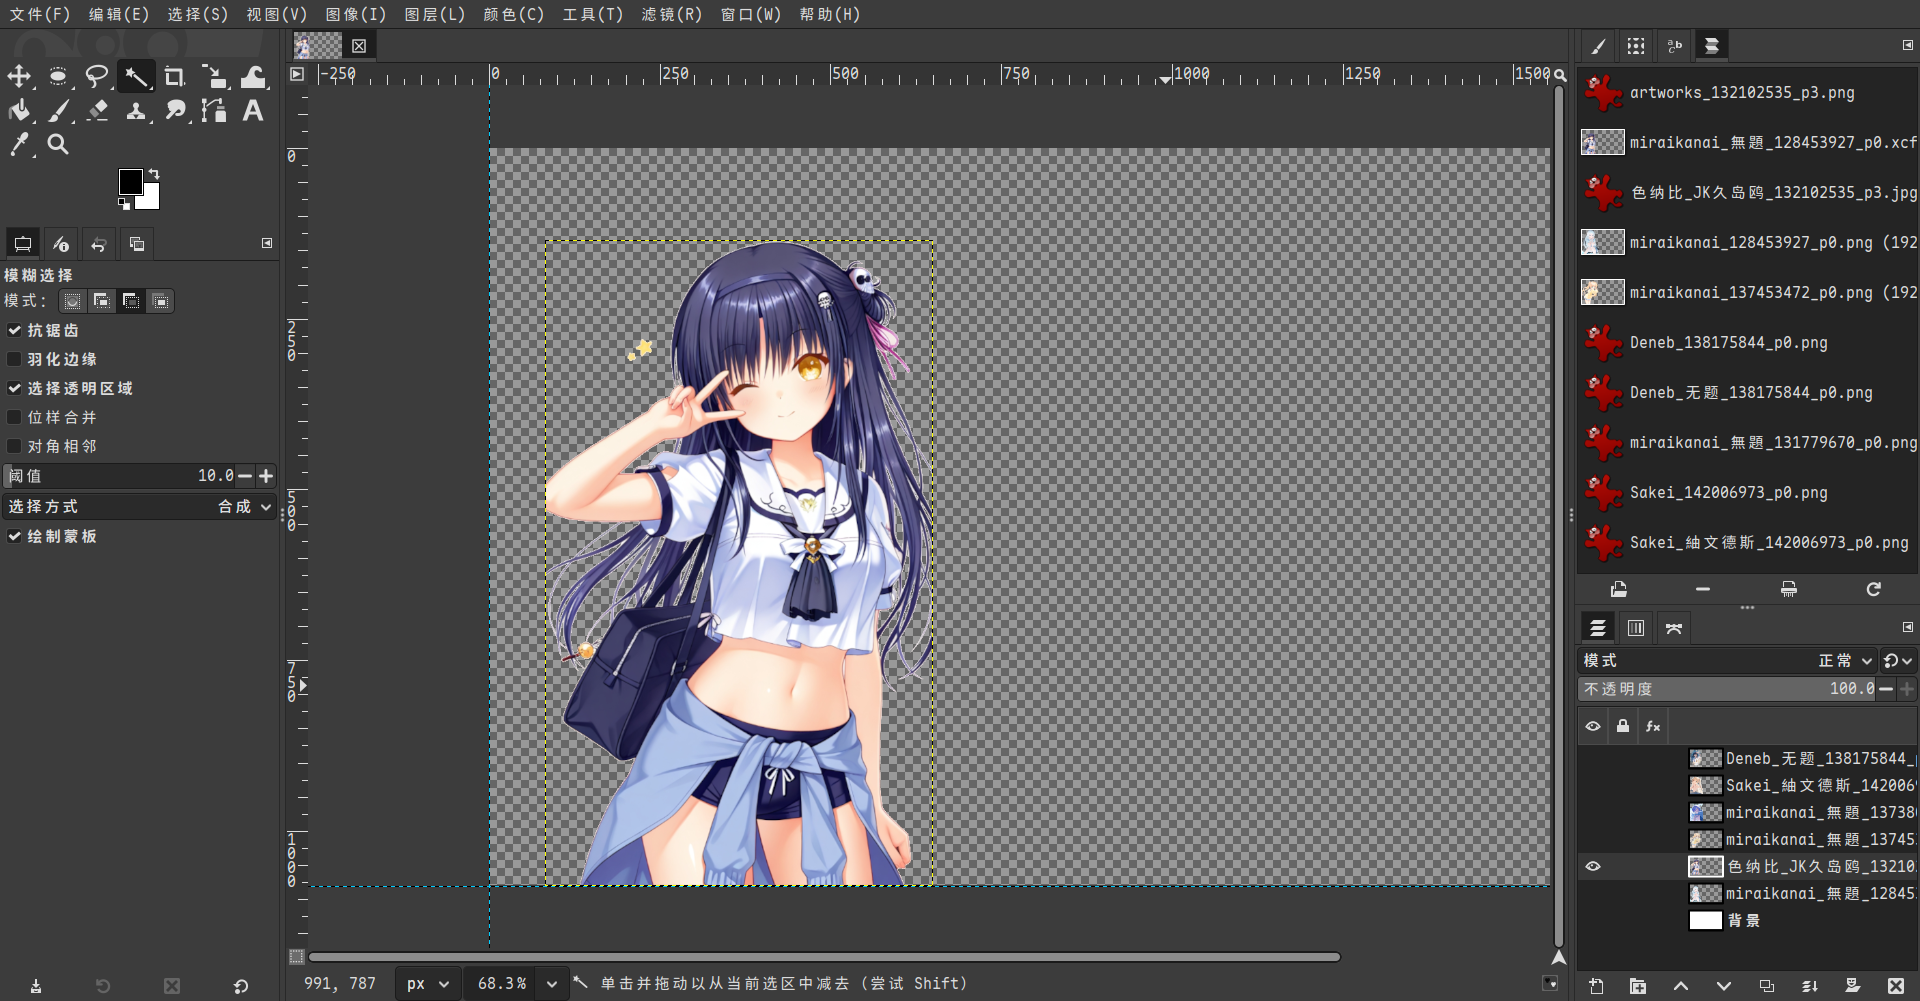Open the 图层(L) menu

435,14
